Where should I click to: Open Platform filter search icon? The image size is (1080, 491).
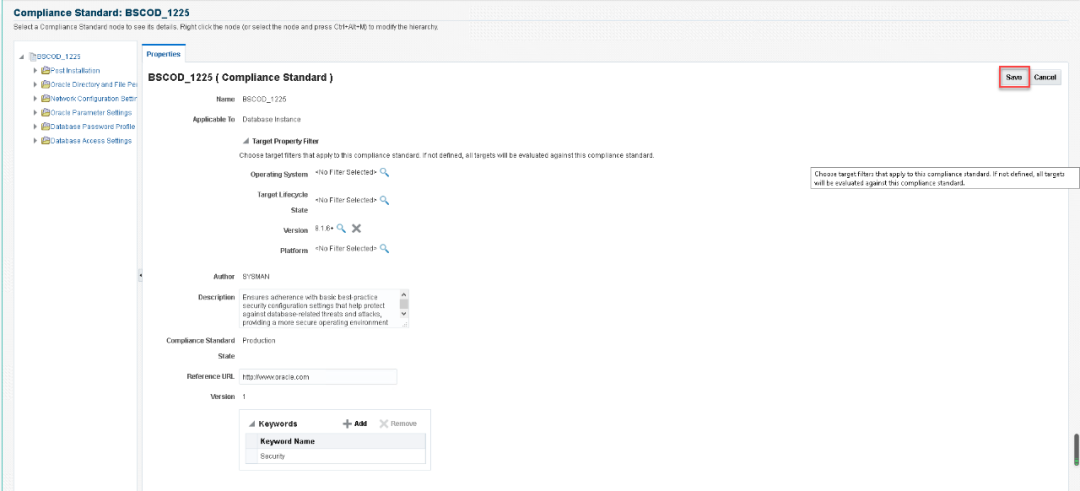point(384,248)
